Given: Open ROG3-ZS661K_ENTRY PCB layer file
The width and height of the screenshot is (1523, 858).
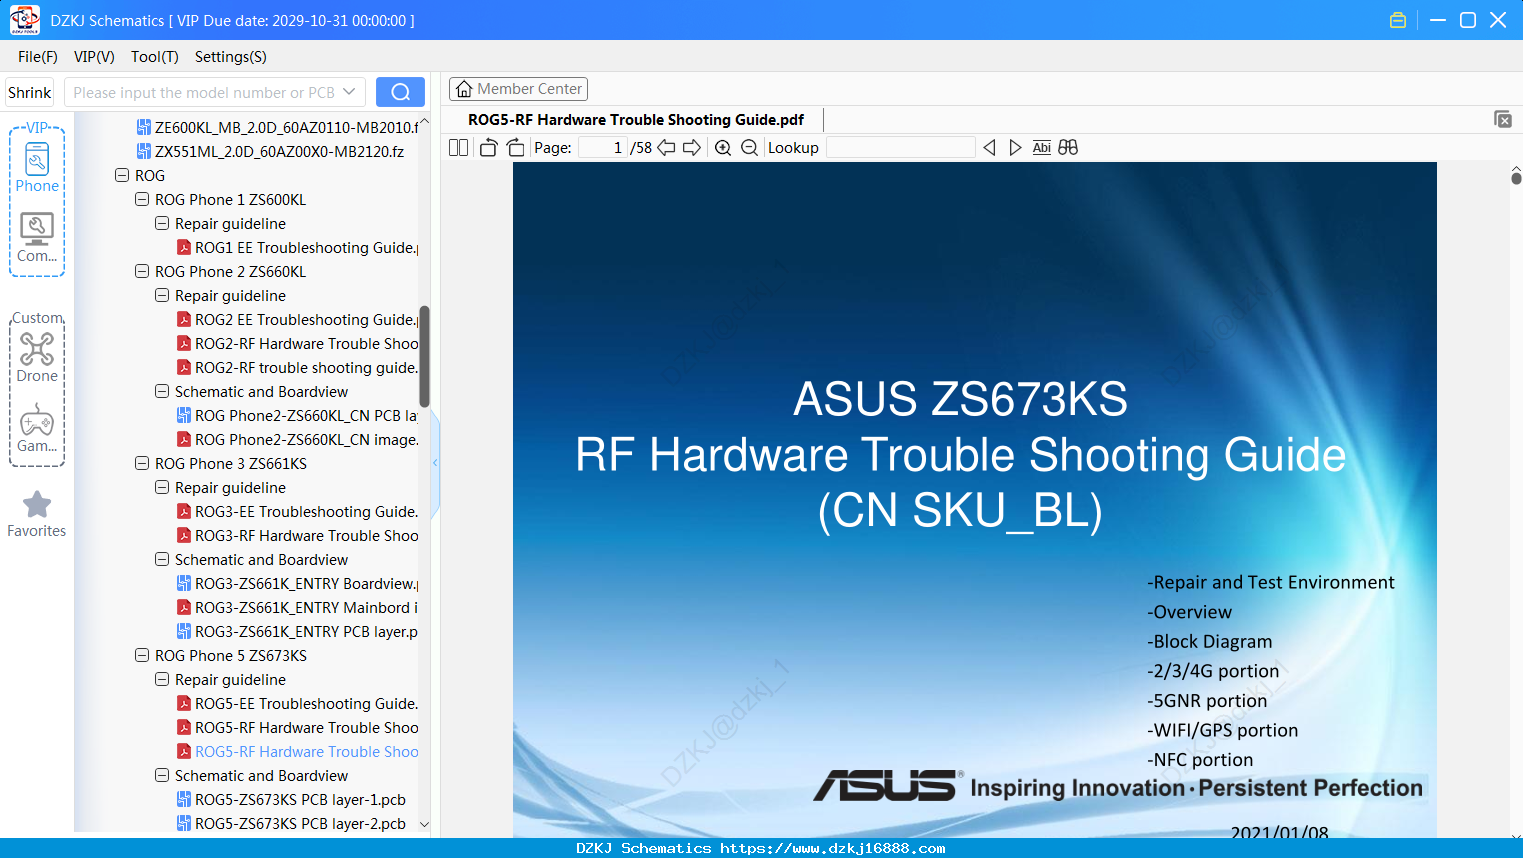Looking at the screenshot, I should tap(297, 632).
